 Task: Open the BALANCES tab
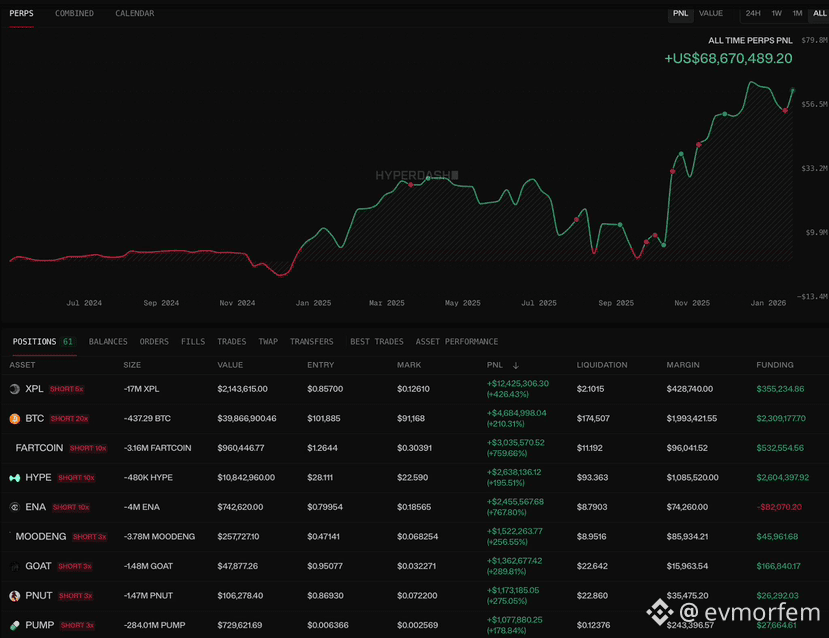[x=108, y=341]
